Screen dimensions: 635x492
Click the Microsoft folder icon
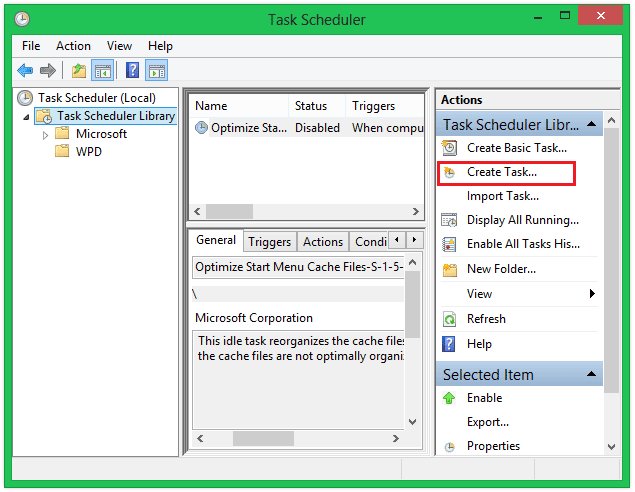[x=62, y=133]
